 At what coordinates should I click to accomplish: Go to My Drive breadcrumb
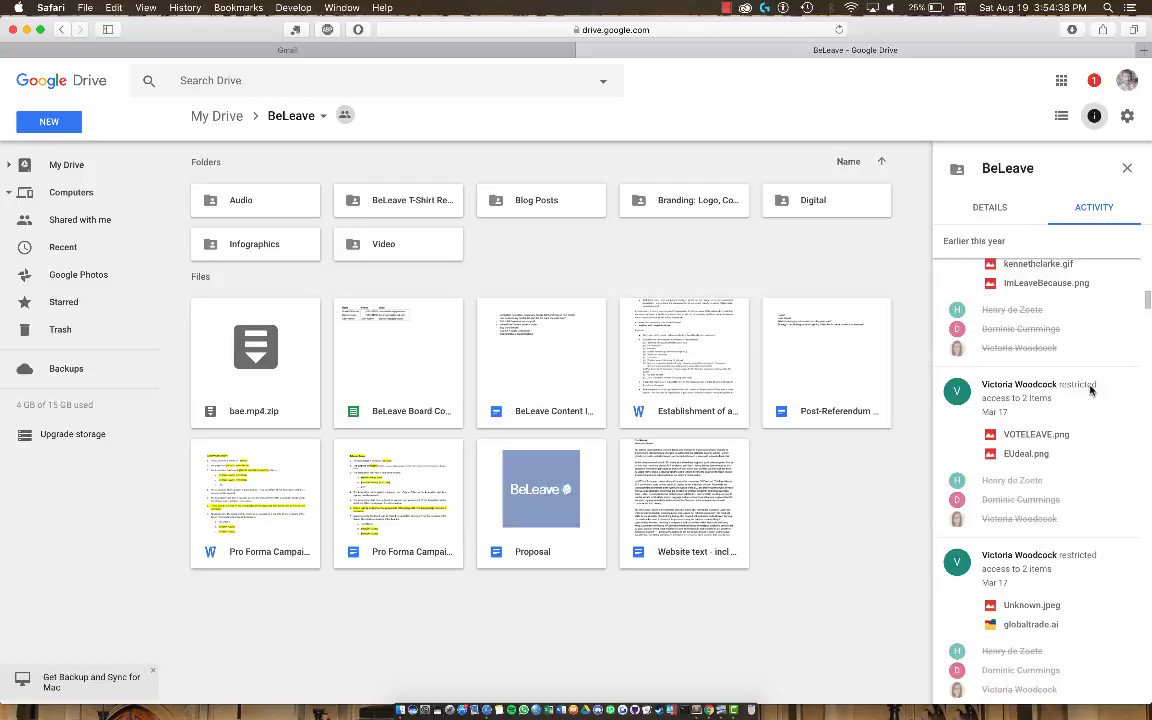(217, 116)
